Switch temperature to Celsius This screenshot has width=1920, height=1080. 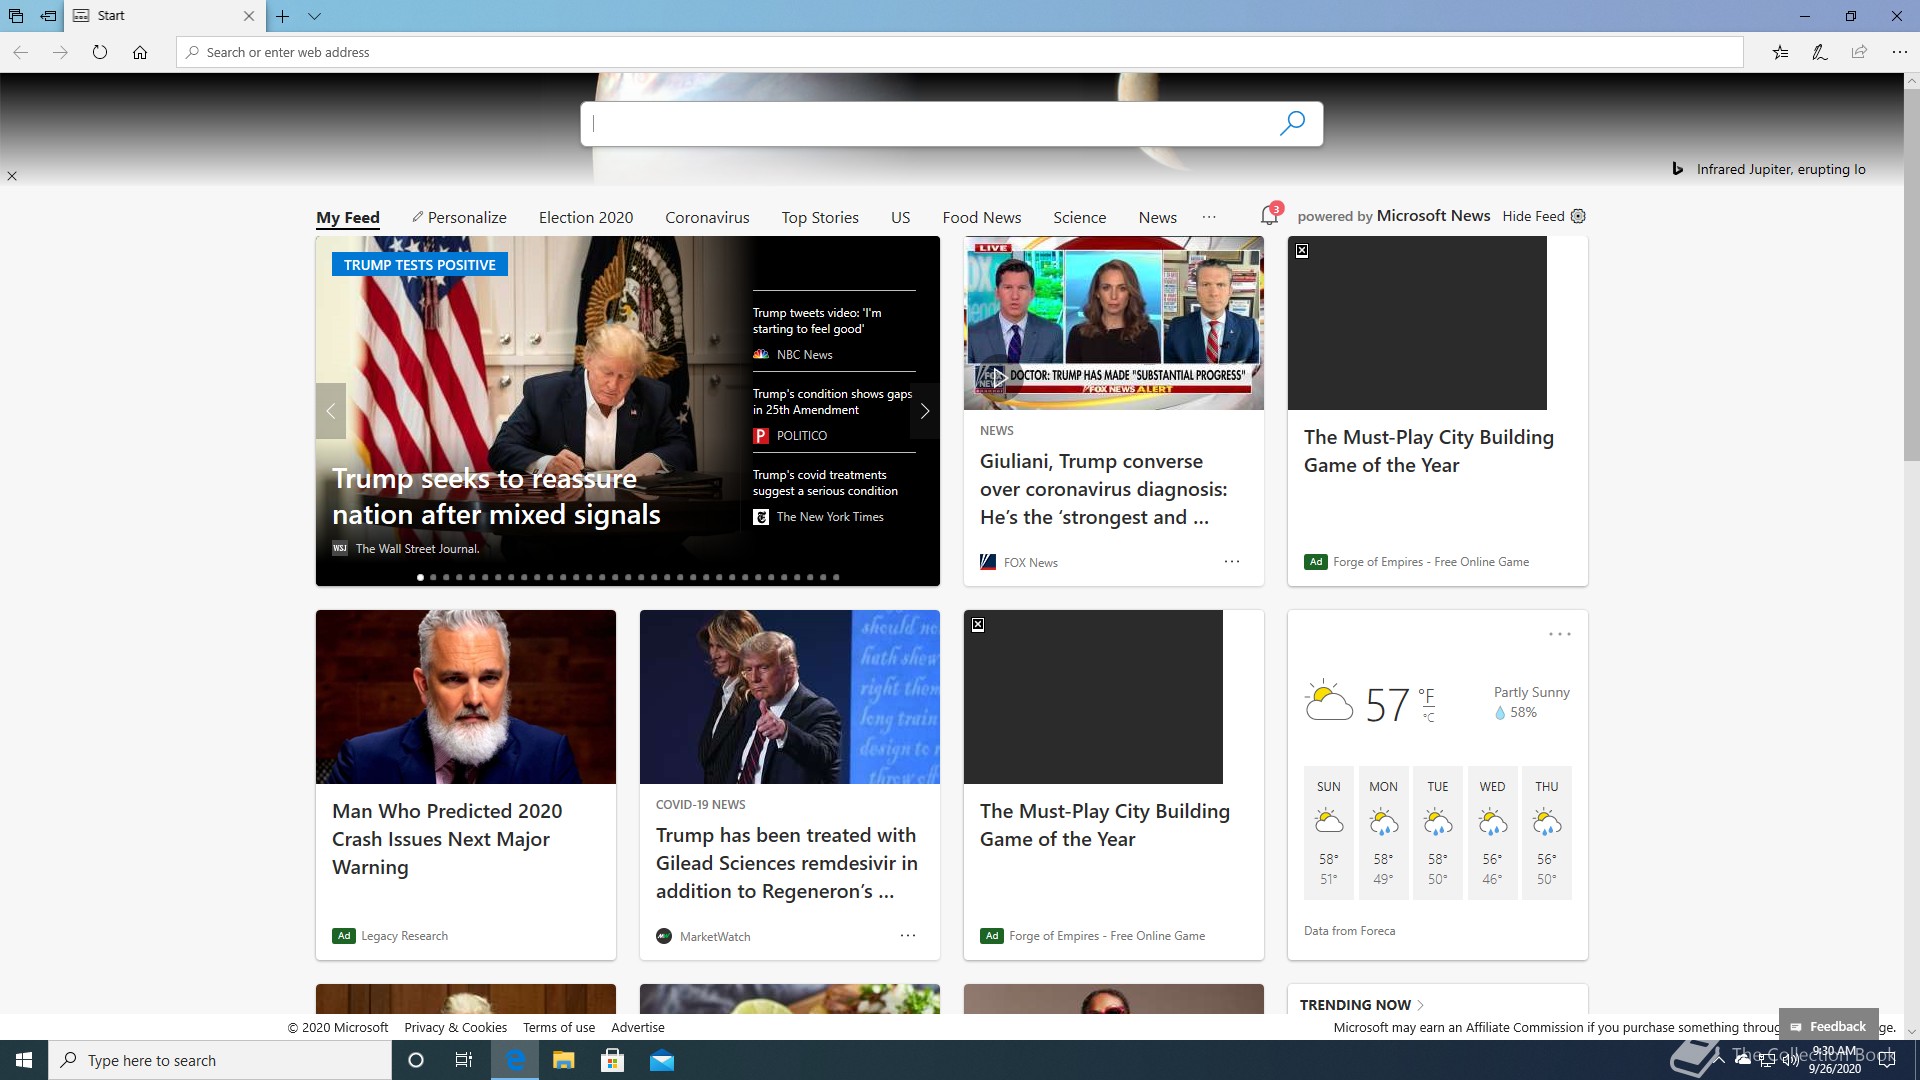1429,717
